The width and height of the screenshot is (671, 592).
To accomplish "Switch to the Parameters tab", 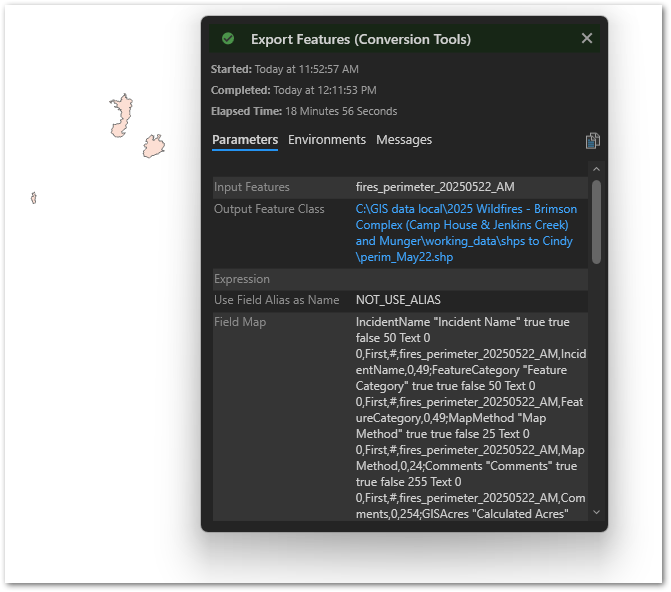I will click(245, 140).
